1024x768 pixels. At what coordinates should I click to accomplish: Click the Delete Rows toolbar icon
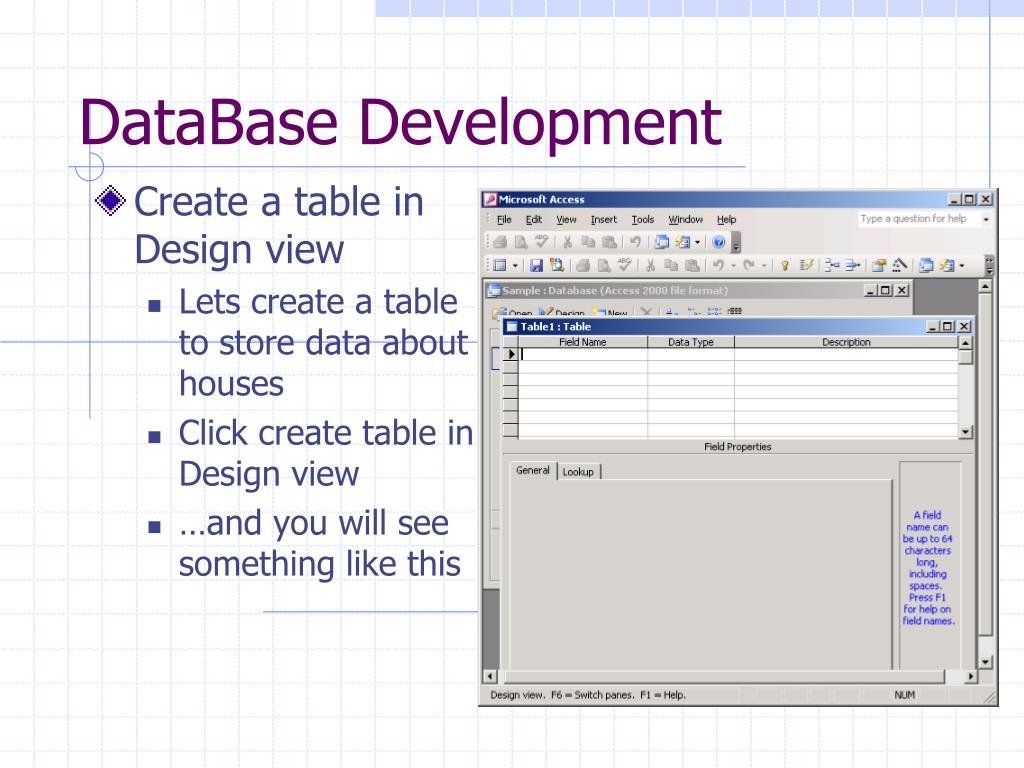[852, 265]
